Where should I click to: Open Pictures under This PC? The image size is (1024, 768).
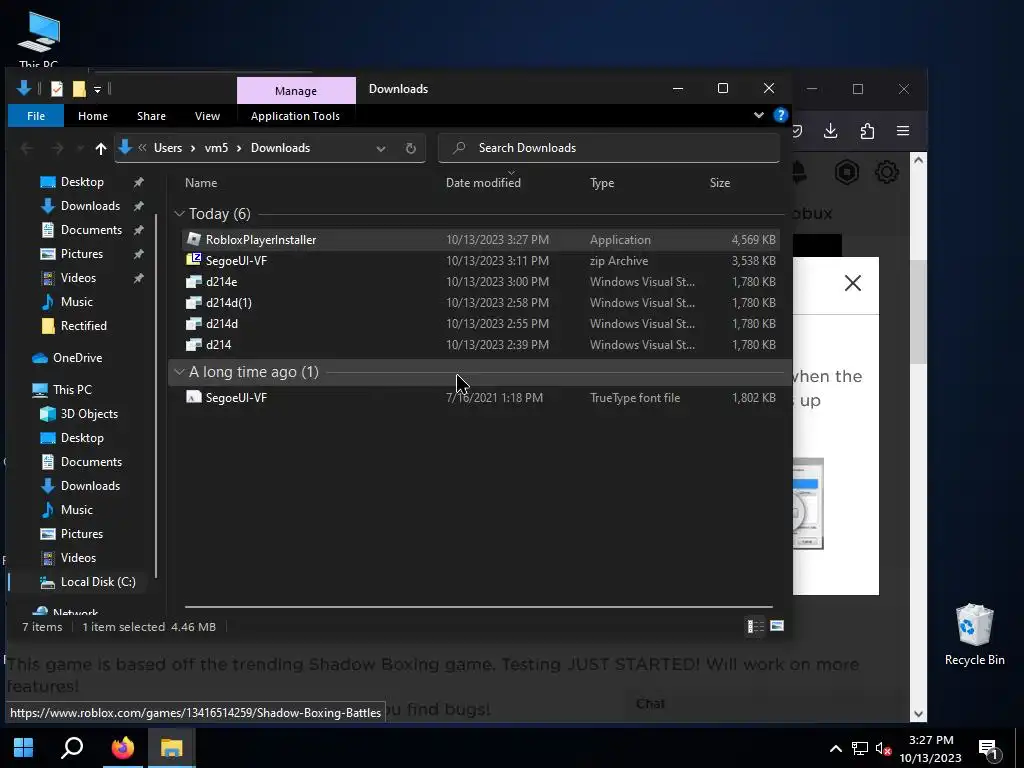(x=82, y=534)
